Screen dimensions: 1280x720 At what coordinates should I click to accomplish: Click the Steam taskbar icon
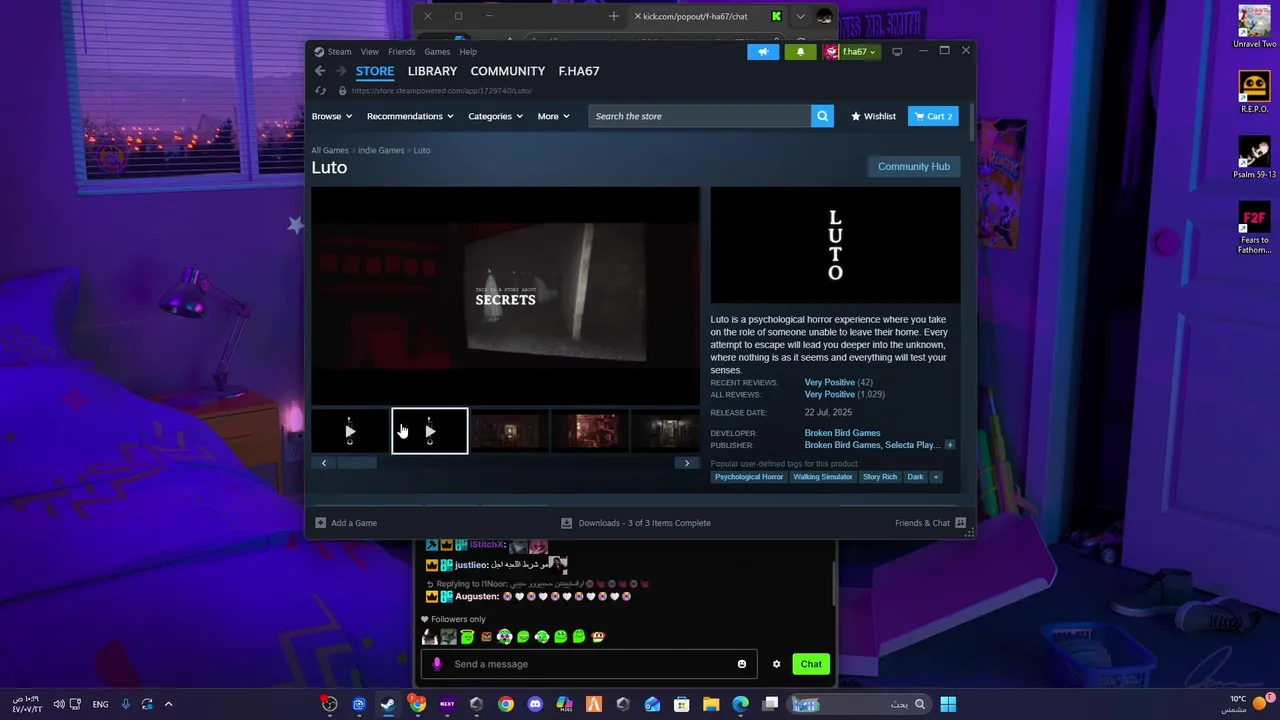[x=388, y=704]
